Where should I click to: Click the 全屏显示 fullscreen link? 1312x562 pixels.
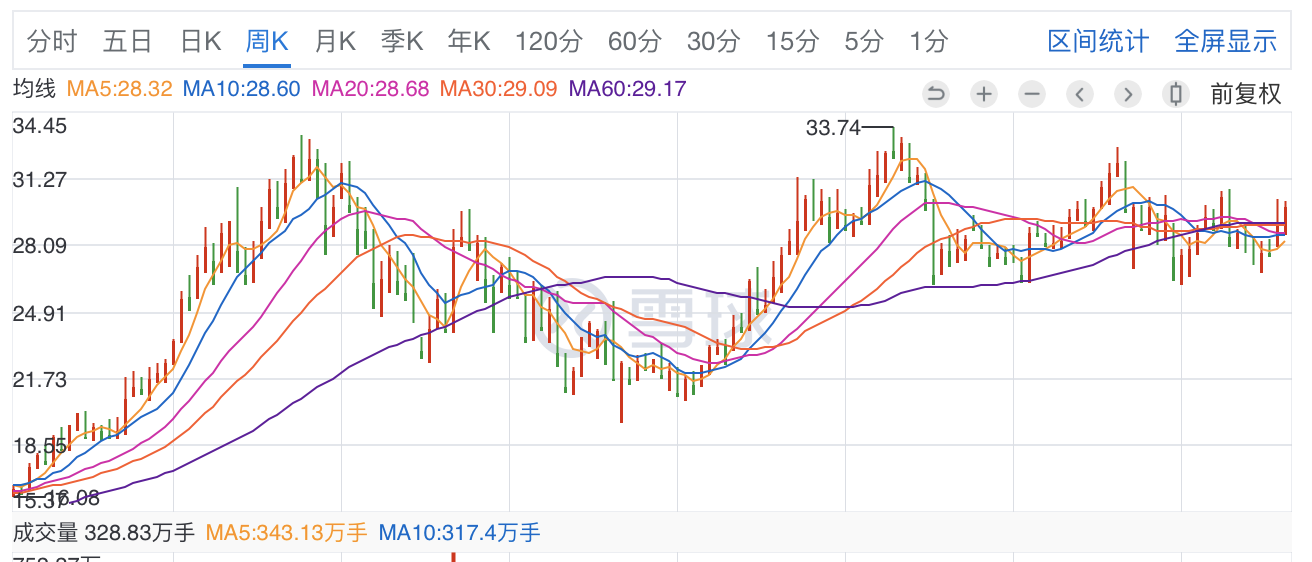click(x=1225, y=41)
